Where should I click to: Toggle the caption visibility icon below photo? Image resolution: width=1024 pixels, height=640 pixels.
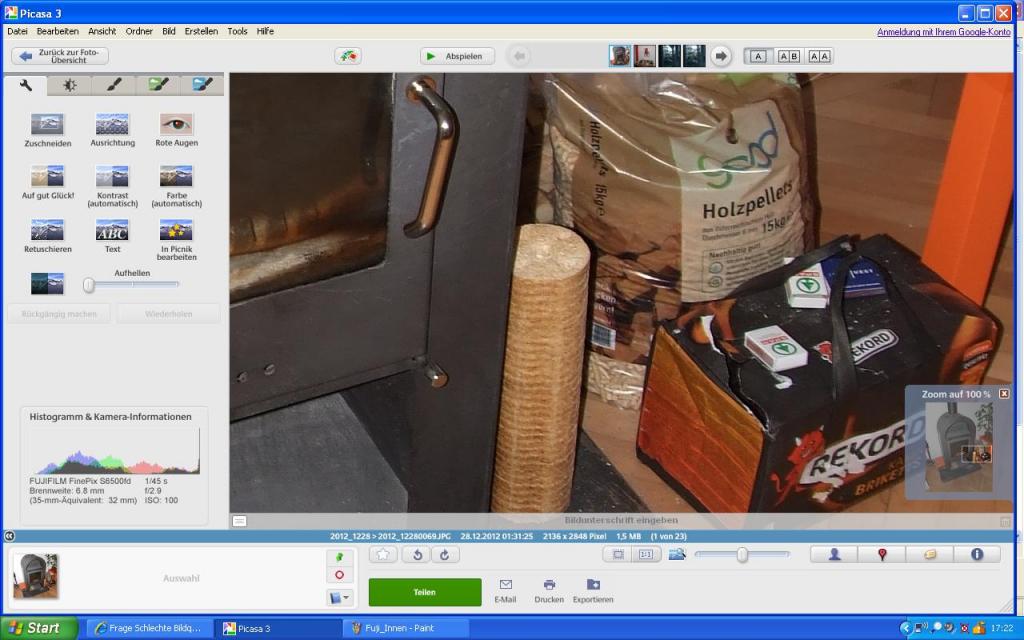240,521
